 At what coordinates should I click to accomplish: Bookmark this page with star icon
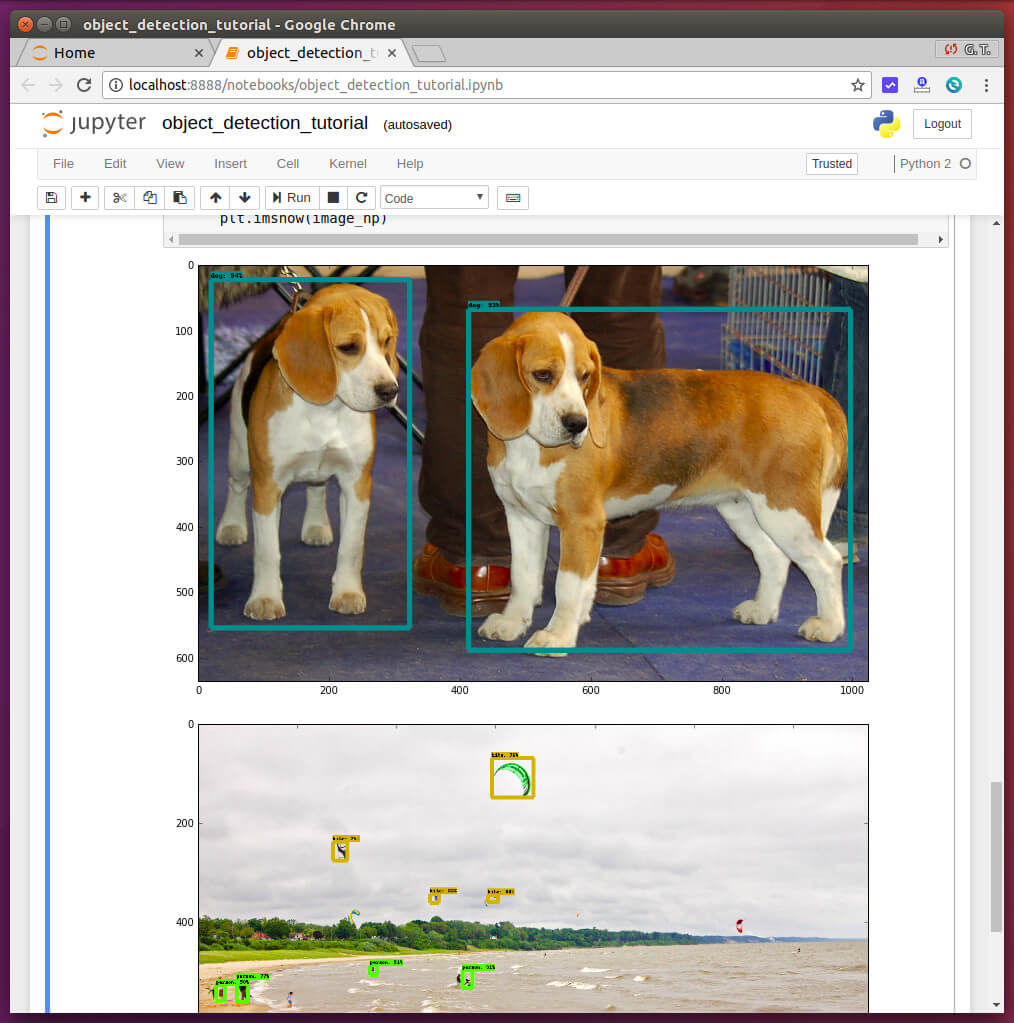pos(857,85)
